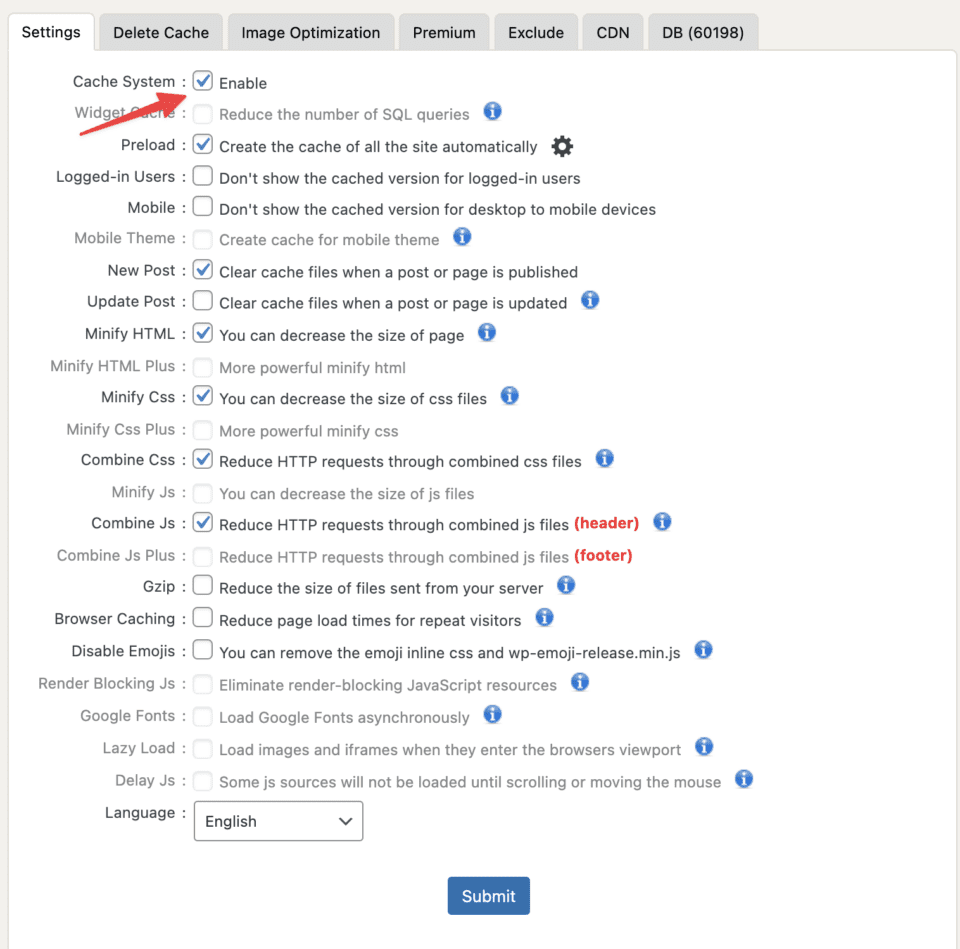Check the Logged-in Users checkbox
The width and height of the screenshot is (960, 949).
203,176
